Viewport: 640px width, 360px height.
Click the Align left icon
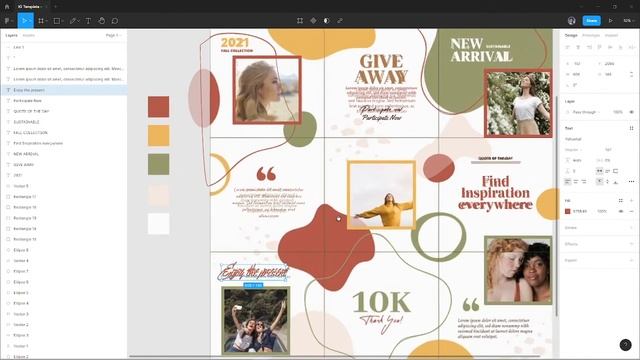568,47
